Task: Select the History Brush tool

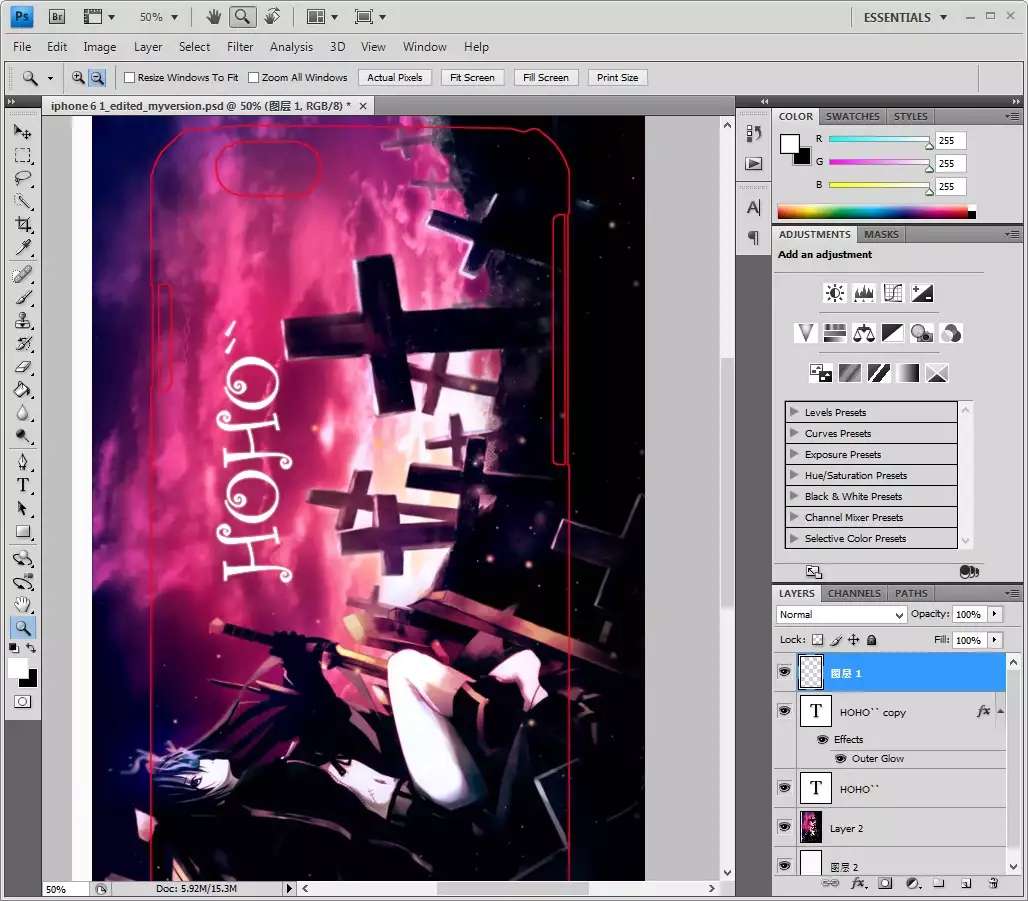Action: [23, 344]
